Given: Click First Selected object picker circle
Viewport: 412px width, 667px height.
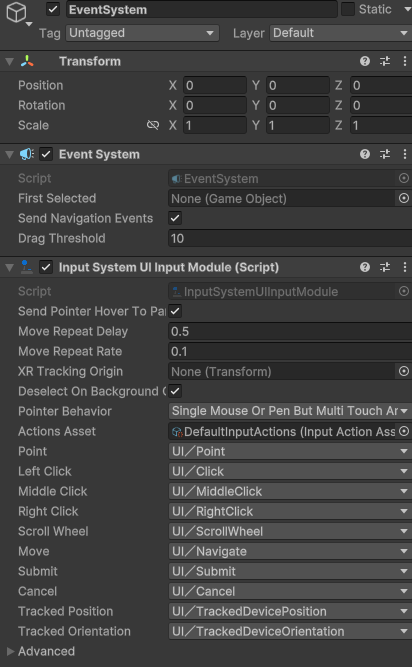Looking at the screenshot, I should click(403, 198).
